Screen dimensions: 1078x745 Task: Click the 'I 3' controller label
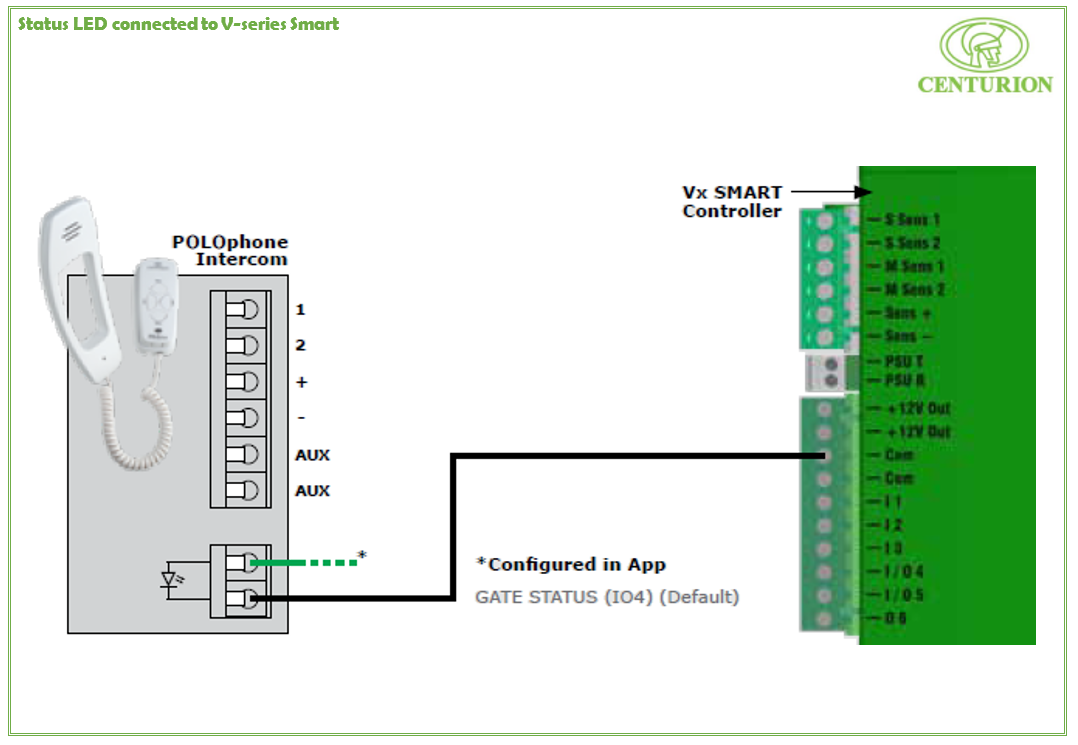[892, 548]
